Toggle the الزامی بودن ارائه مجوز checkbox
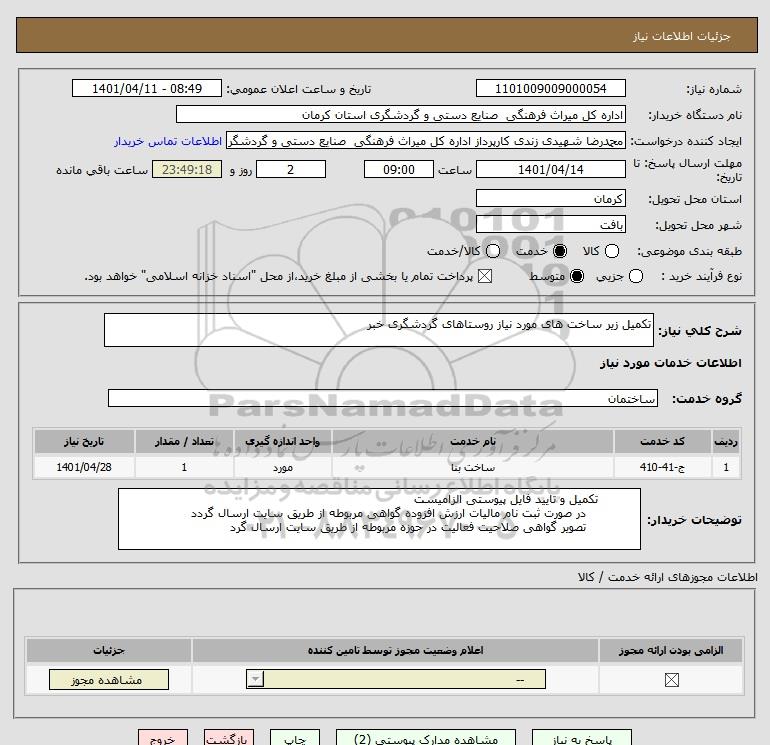 click(x=671, y=680)
